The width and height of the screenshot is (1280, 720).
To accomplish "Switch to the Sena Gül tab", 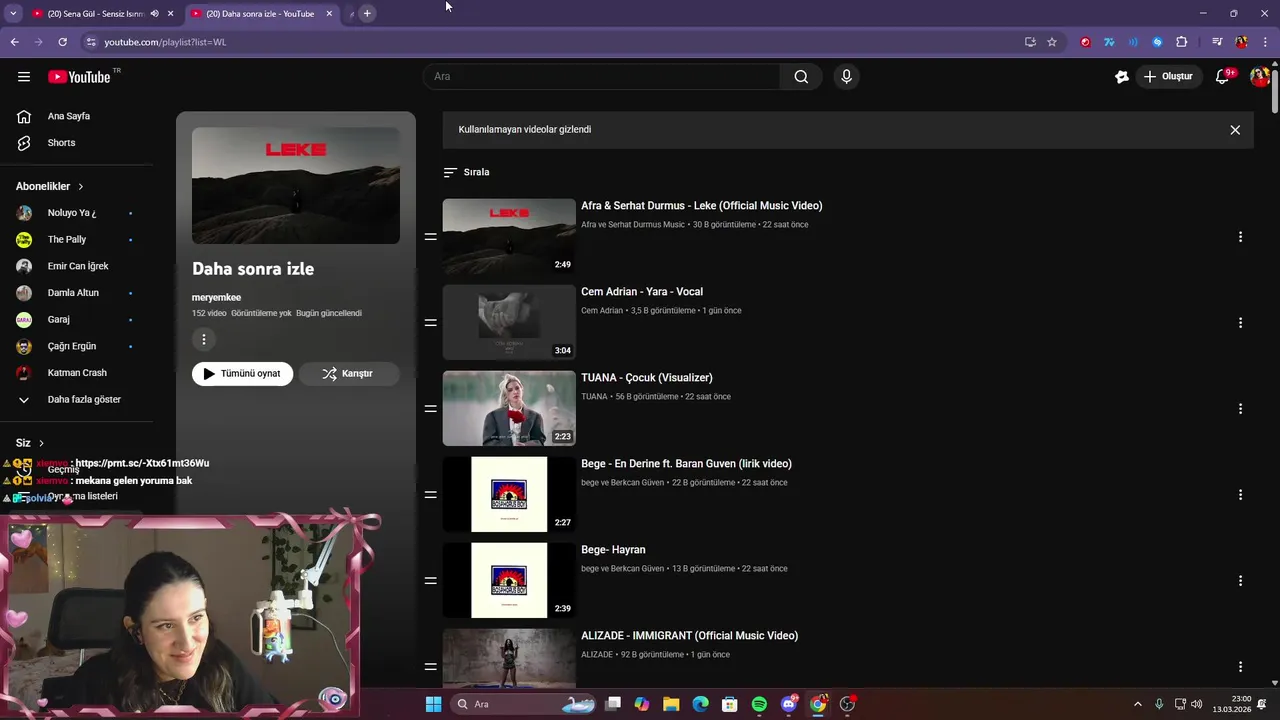I will [100, 14].
